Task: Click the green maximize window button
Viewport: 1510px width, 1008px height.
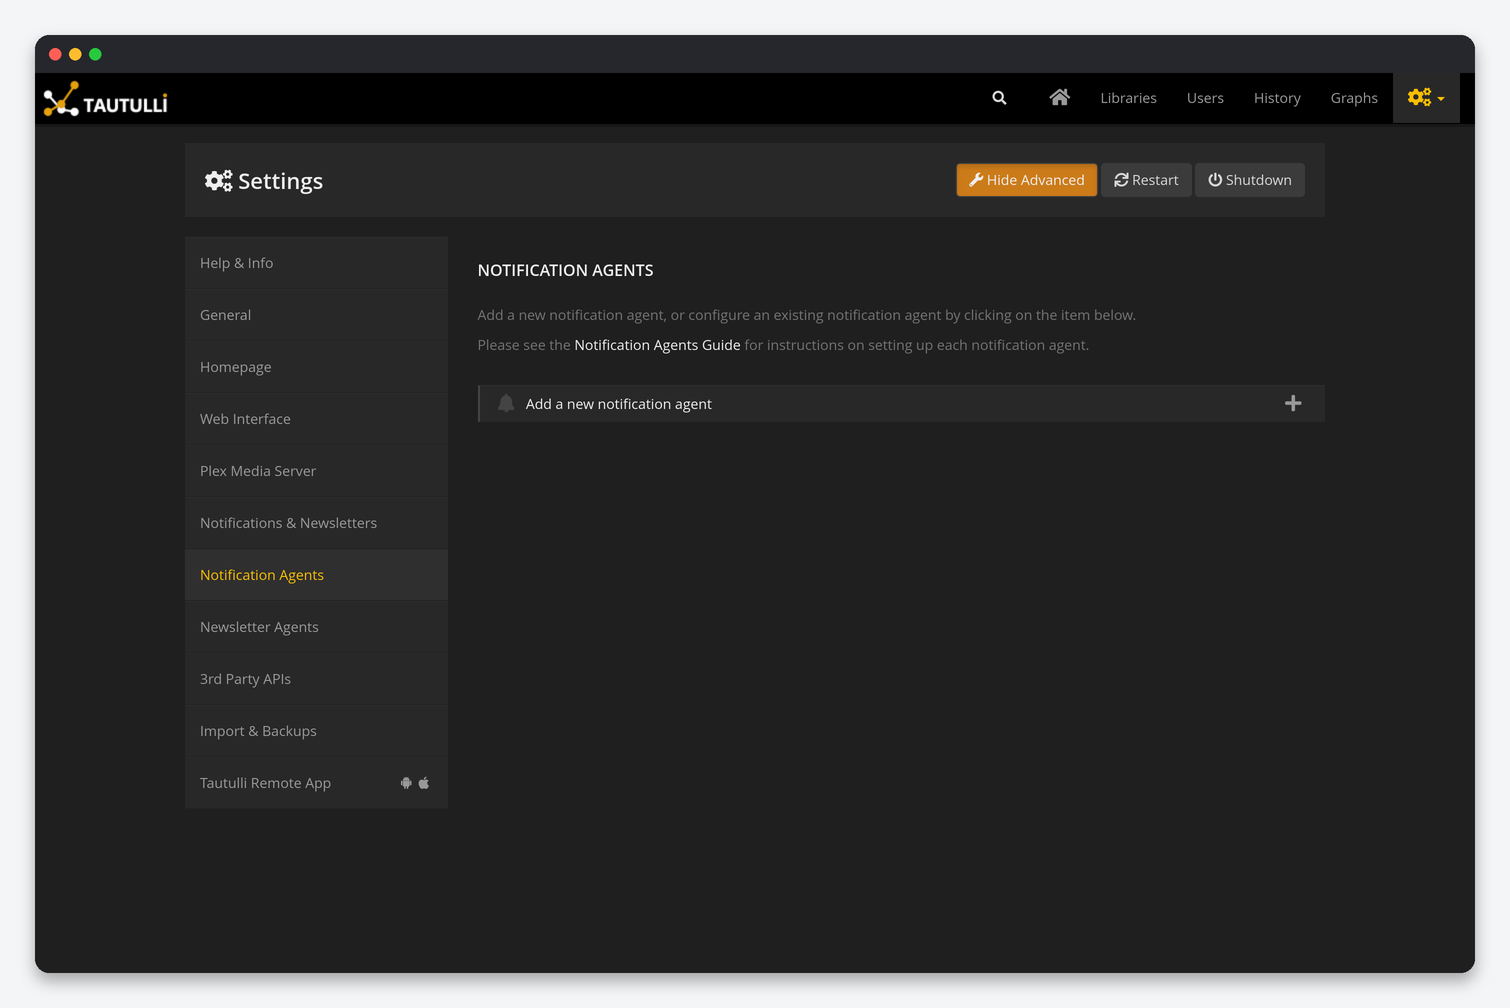Action: [x=95, y=54]
